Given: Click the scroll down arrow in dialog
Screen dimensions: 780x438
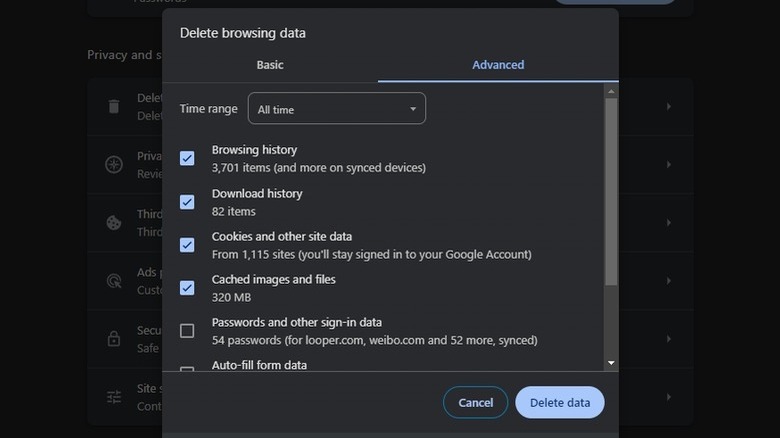Looking at the screenshot, I should [x=611, y=364].
